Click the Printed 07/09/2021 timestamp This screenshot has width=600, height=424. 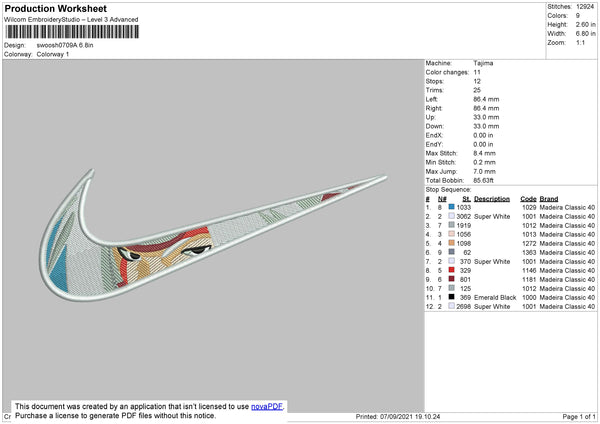tap(398, 416)
